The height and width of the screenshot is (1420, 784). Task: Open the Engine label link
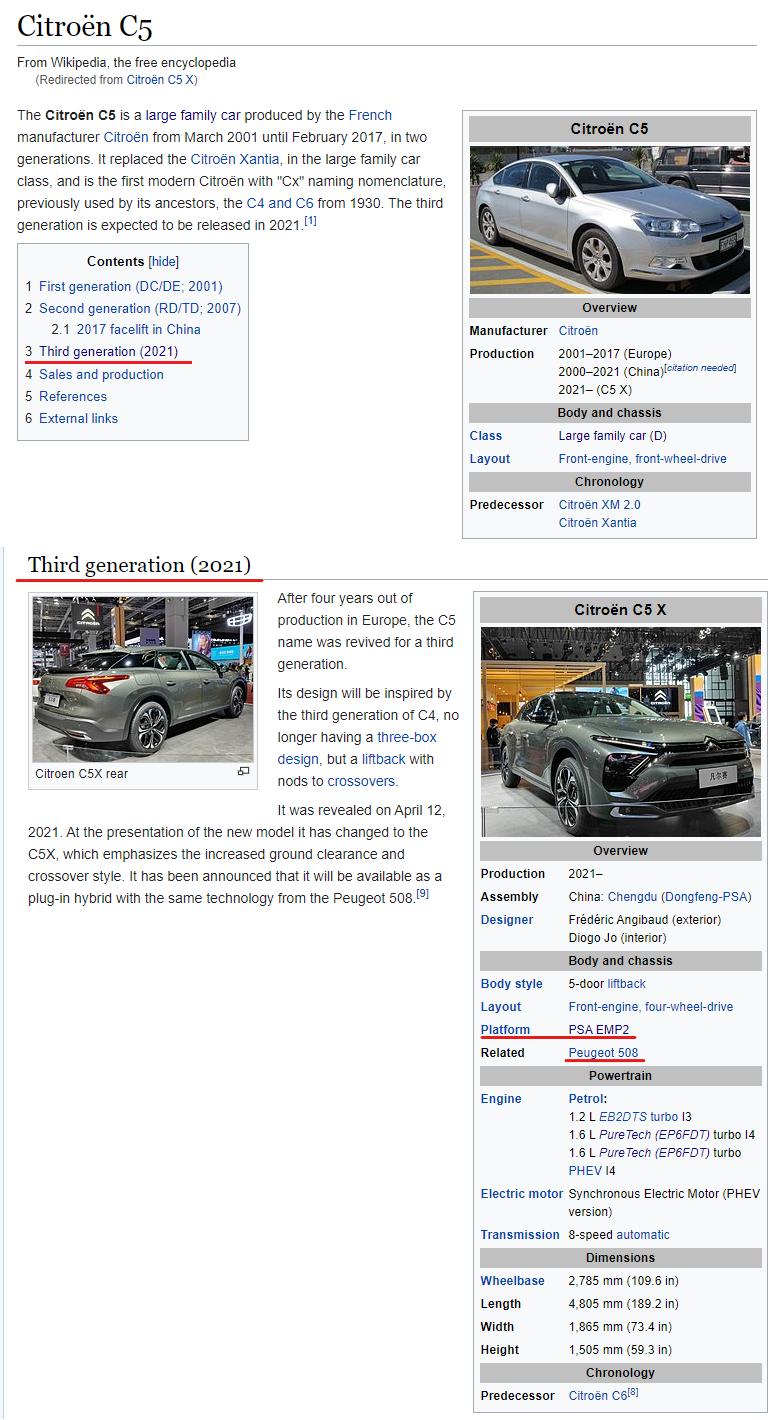point(501,1099)
